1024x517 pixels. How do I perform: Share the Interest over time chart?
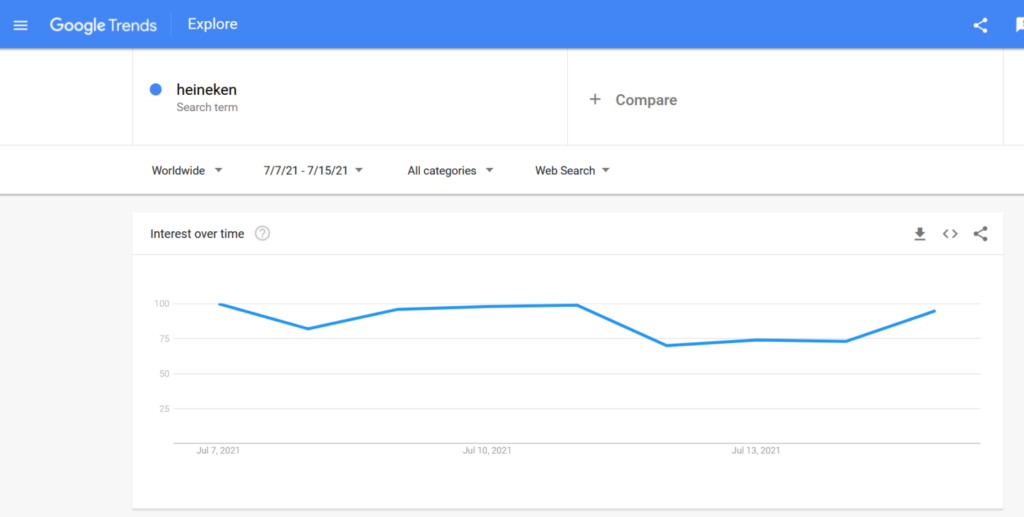click(x=980, y=234)
